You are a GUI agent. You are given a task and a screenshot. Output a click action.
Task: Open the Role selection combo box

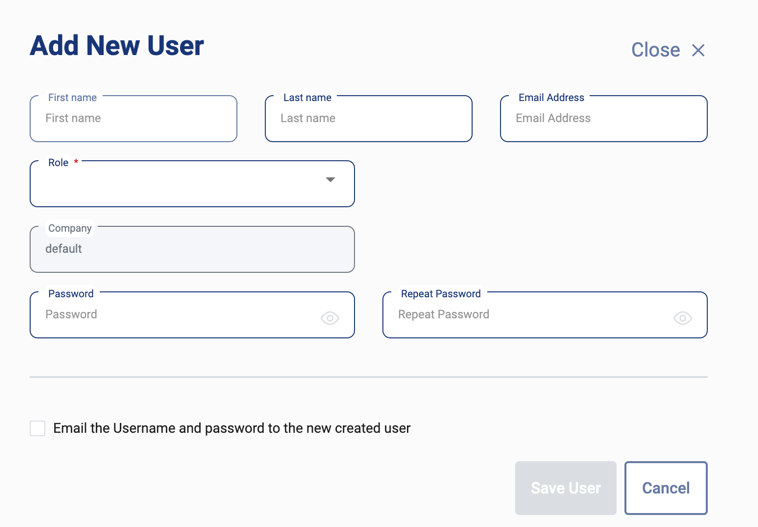pyautogui.click(x=180, y=184)
